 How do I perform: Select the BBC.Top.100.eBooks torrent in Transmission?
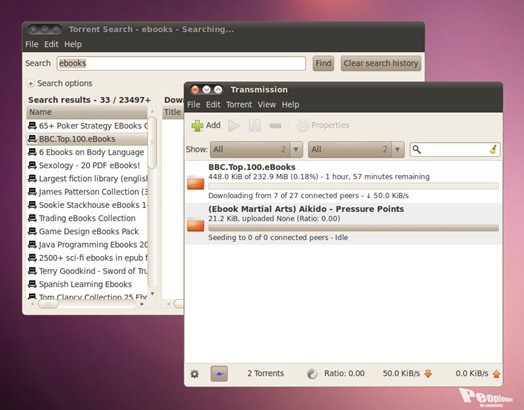[343, 181]
